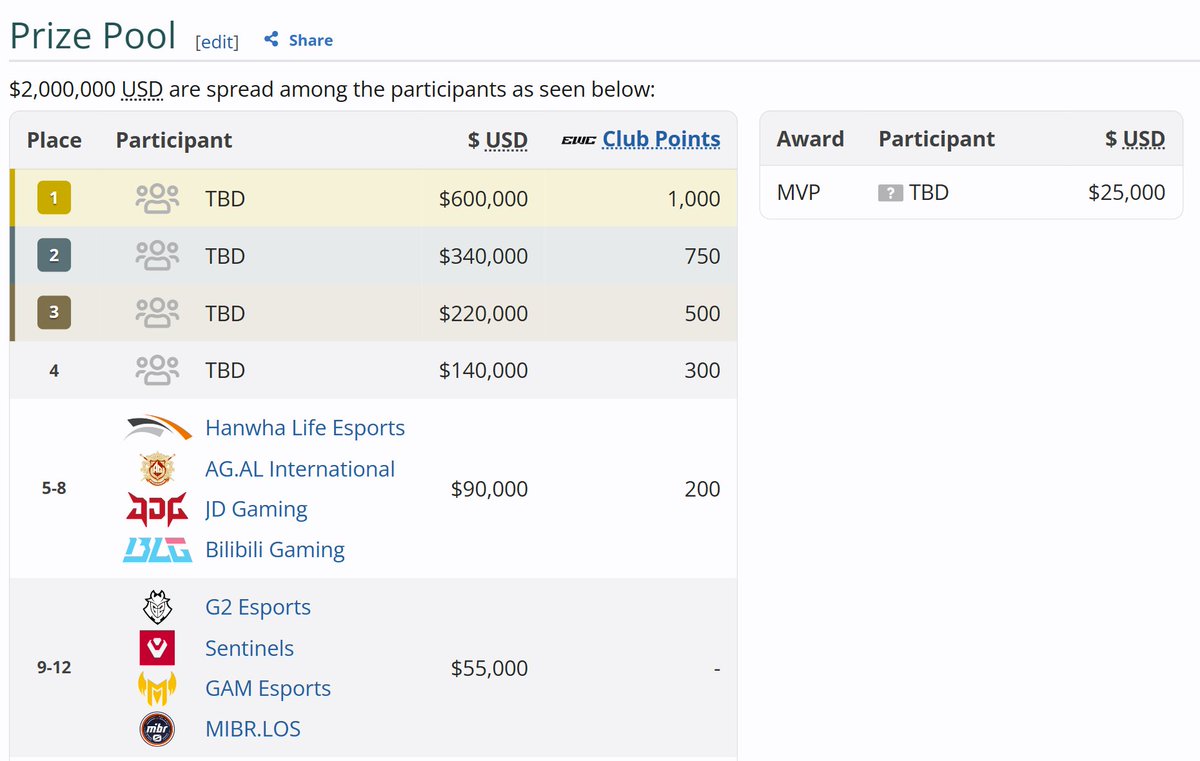Click the AG.AL International team logo
This screenshot has height=761, width=1200.
[158, 469]
